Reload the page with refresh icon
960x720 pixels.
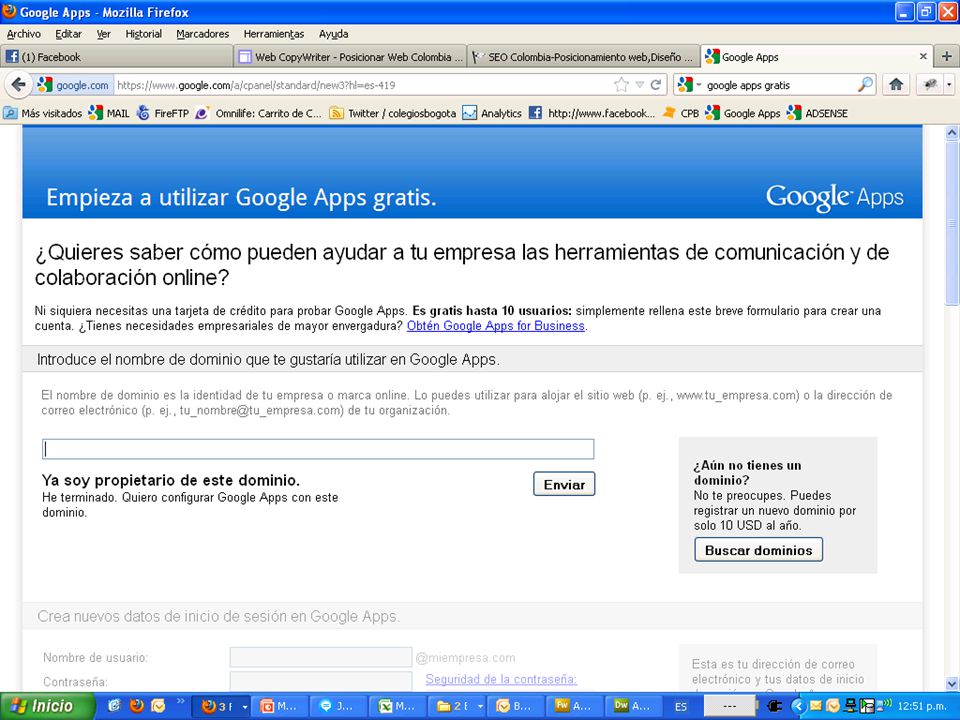tap(656, 85)
